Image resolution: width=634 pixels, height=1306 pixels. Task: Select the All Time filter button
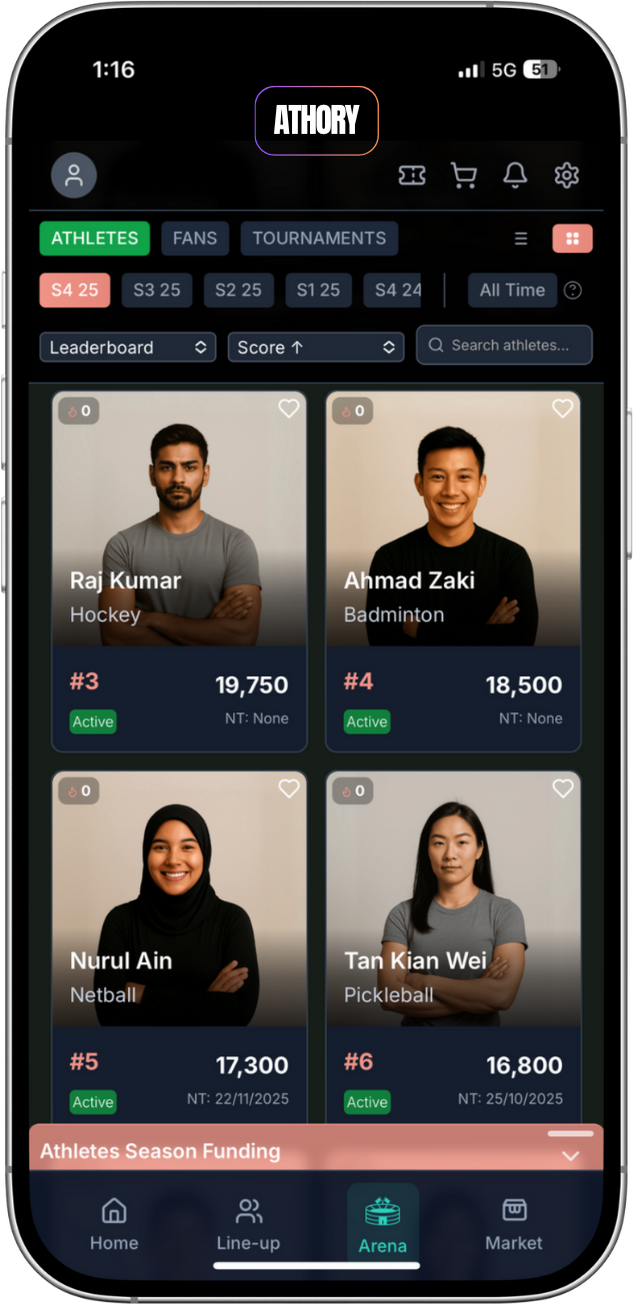(512, 290)
